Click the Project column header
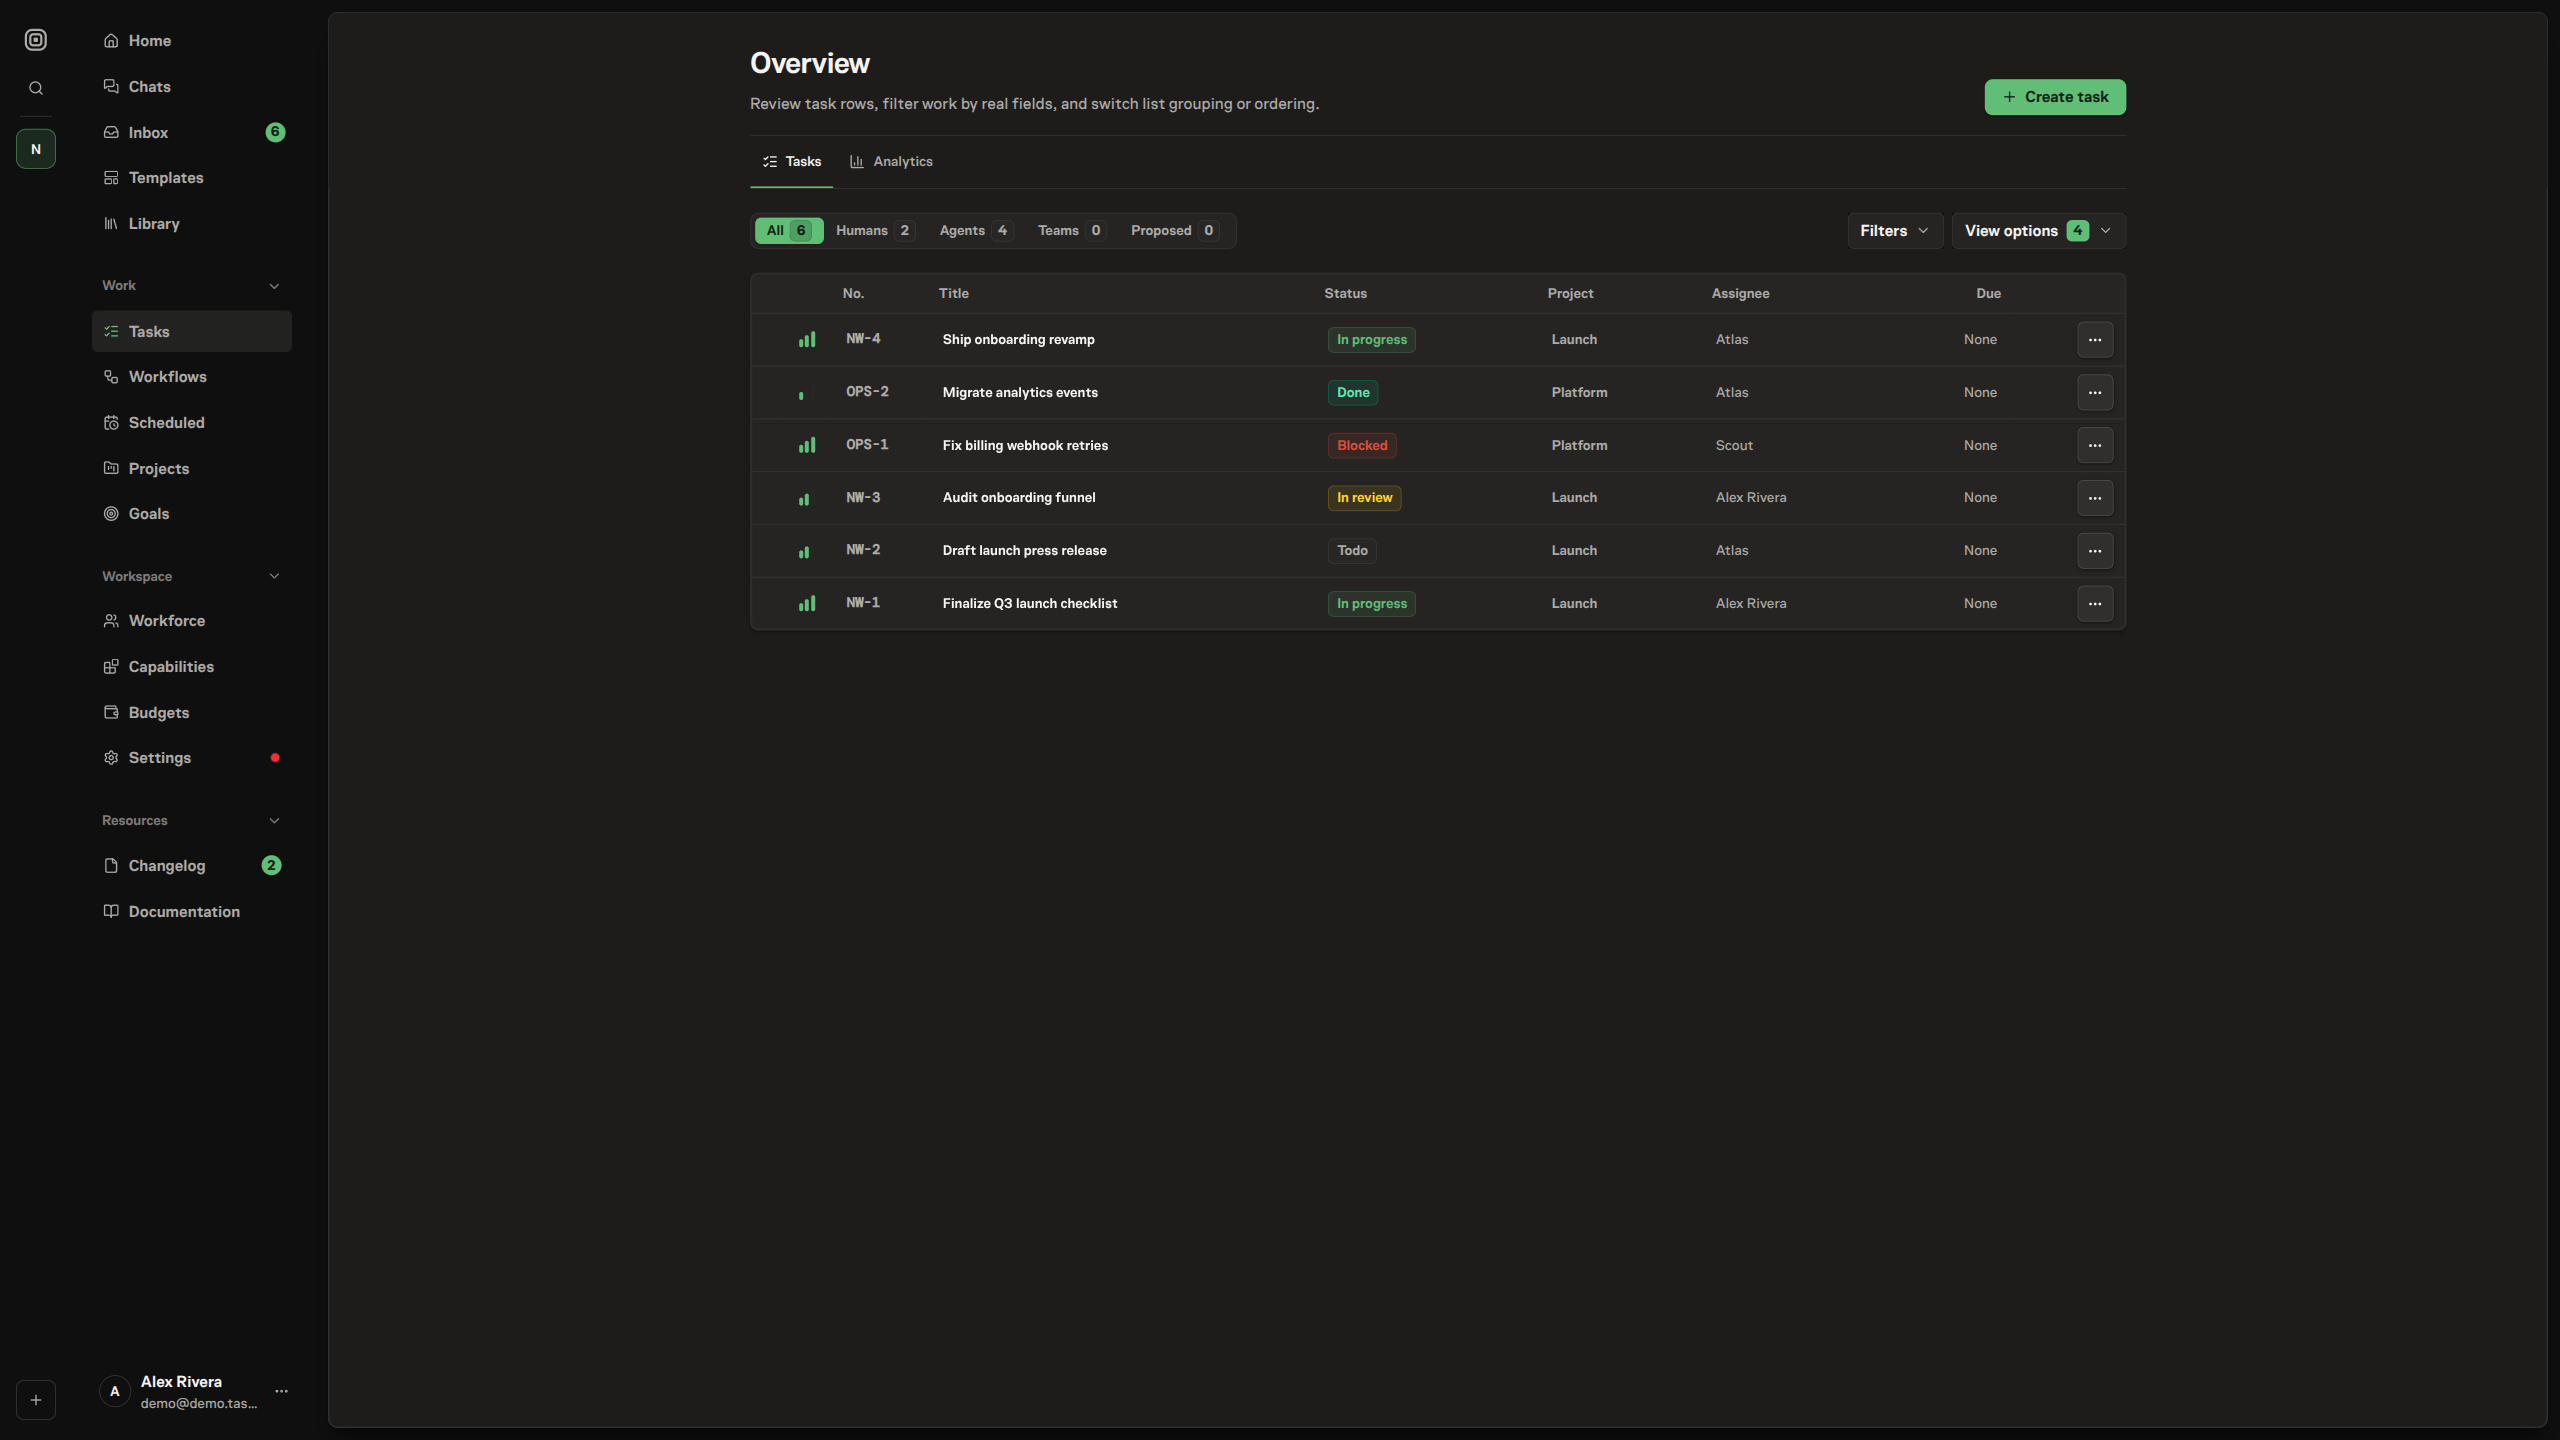The image size is (2560, 1440). pyautogui.click(x=1570, y=294)
